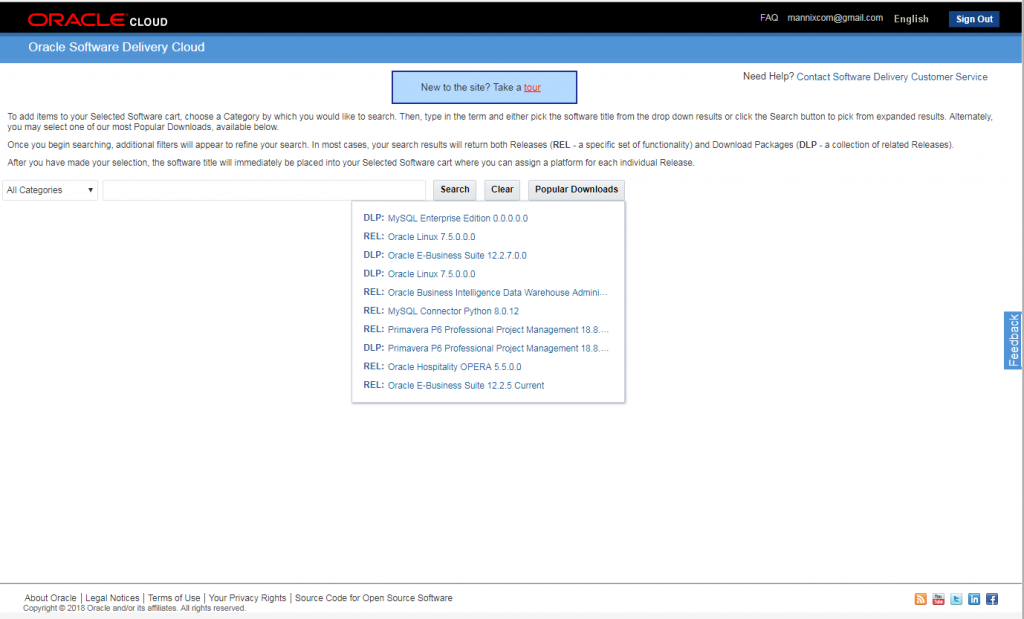Open the English language selector

911,19
